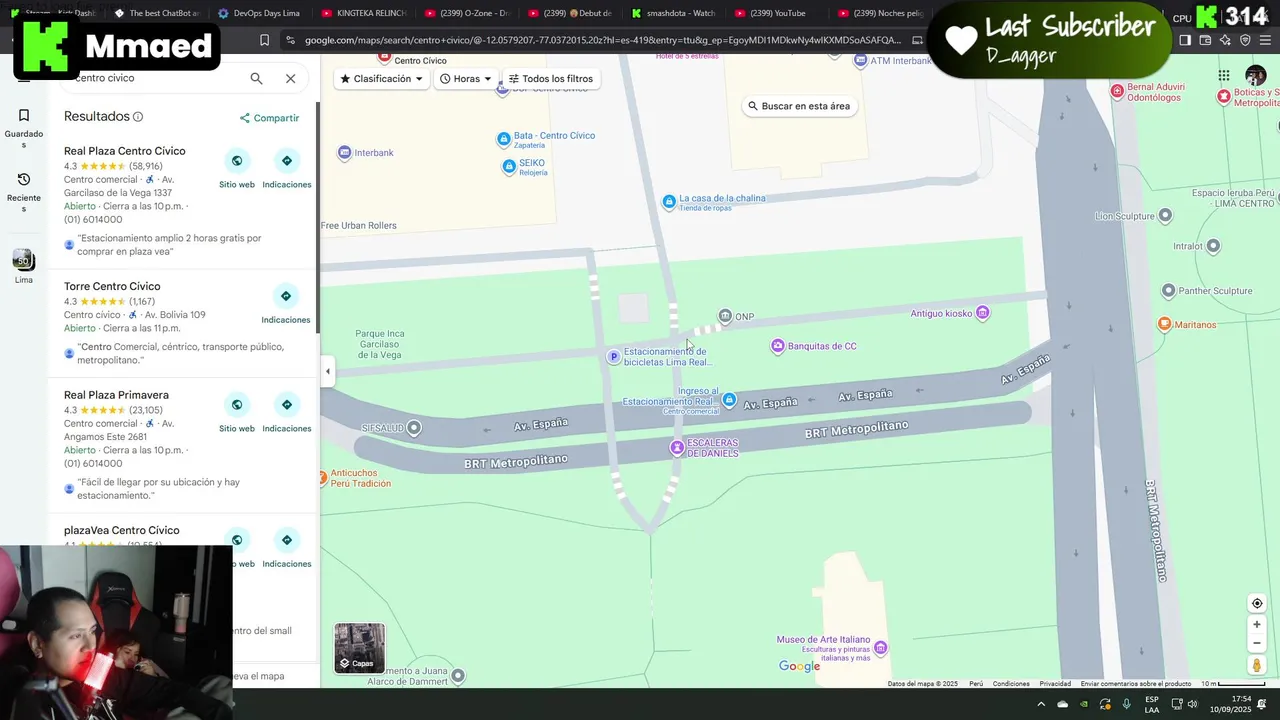Image resolution: width=1280 pixels, height=720 pixels.
Task: Click the Intraiot map marker
Action: [1213, 246]
